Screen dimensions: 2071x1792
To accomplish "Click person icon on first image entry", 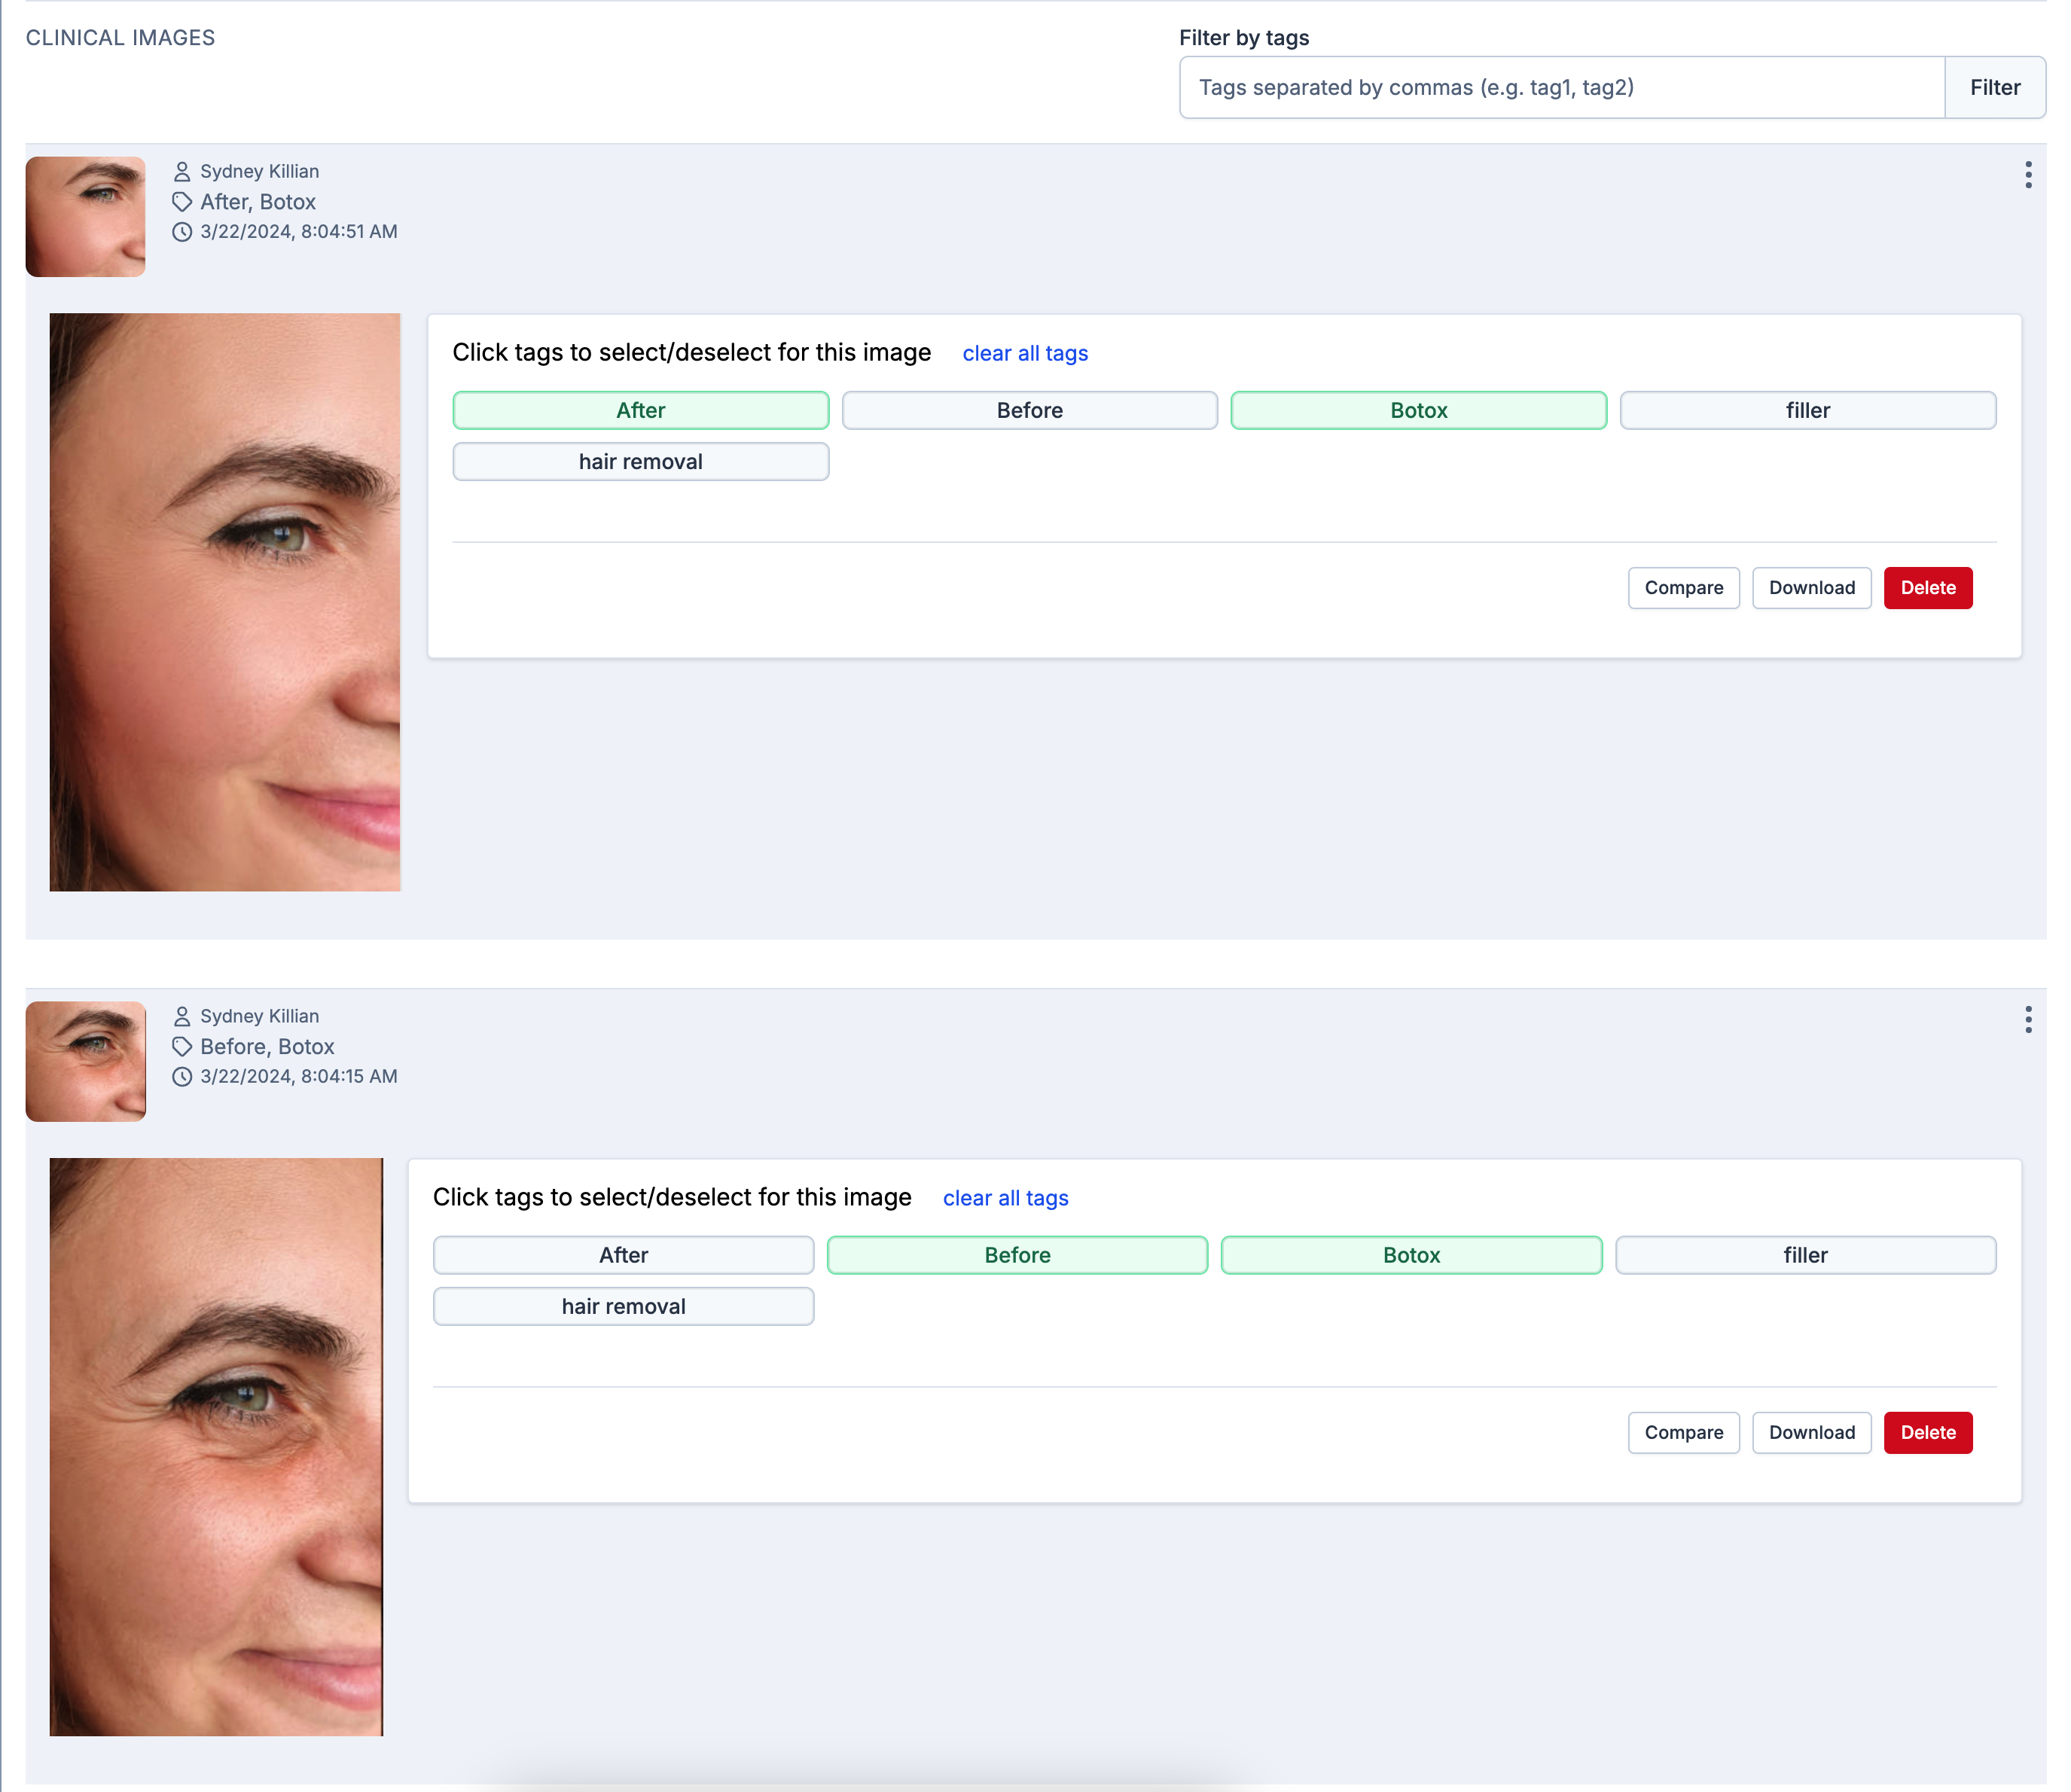I will point(182,172).
